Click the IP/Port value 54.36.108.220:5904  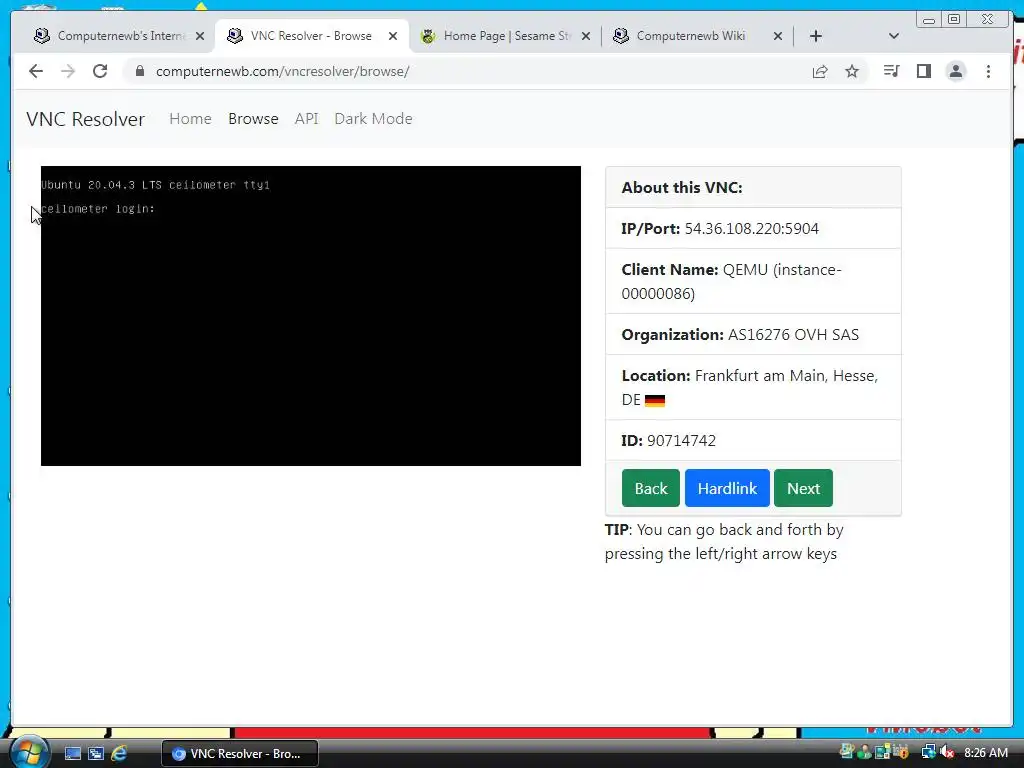(x=751, y=229)
